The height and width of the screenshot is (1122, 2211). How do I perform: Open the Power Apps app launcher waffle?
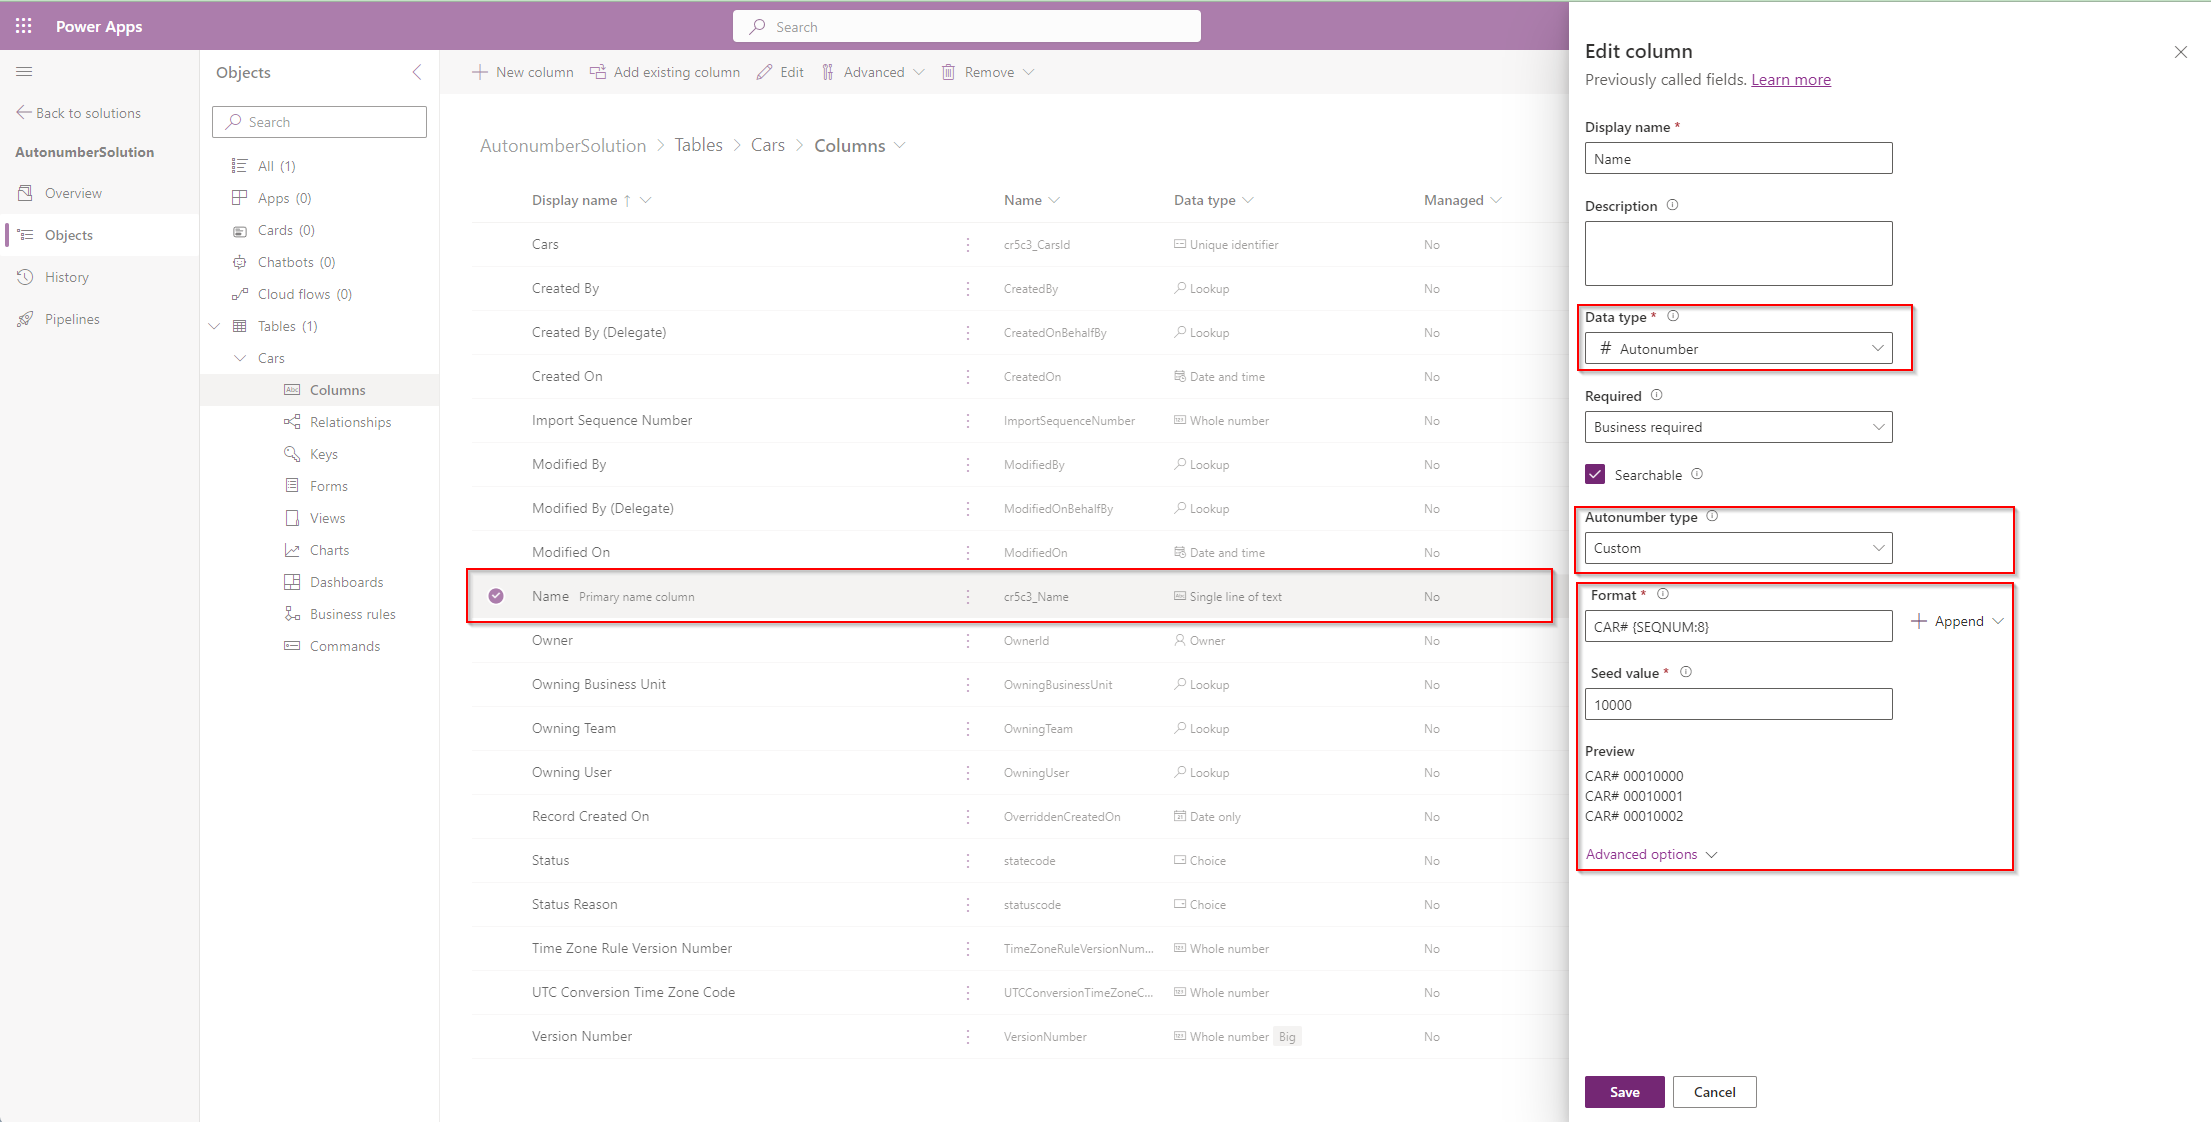click(24, 26)
